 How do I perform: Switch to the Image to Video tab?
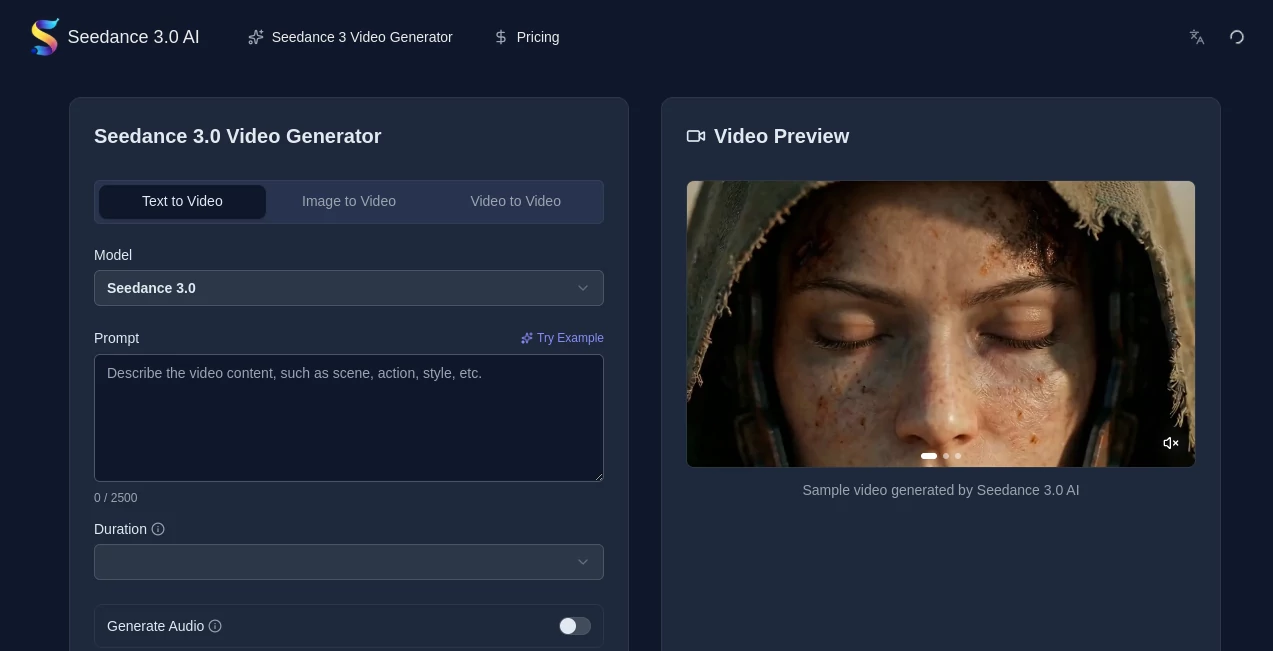click(349, 201)
